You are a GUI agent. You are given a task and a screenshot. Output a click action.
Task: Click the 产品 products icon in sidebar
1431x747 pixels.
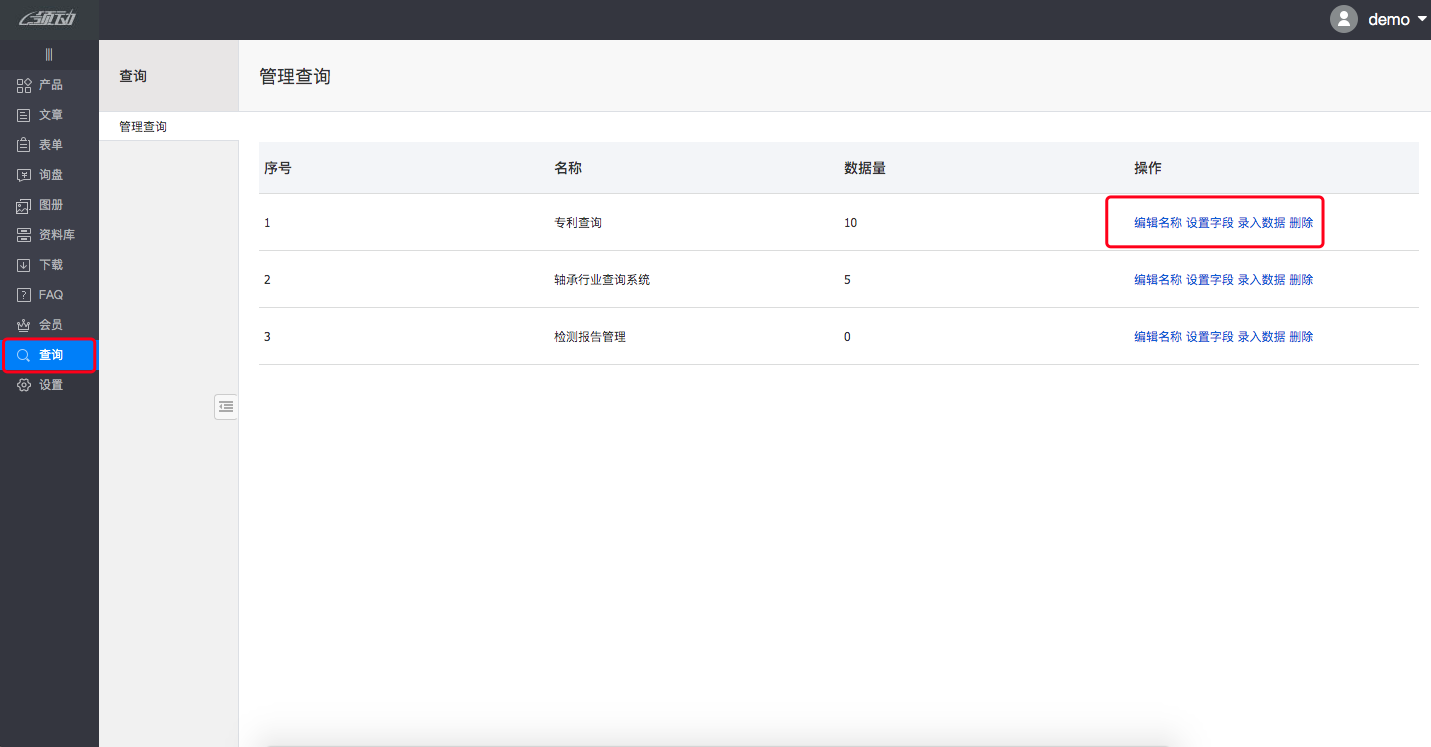pyautogui.click(x=25, y=85)
